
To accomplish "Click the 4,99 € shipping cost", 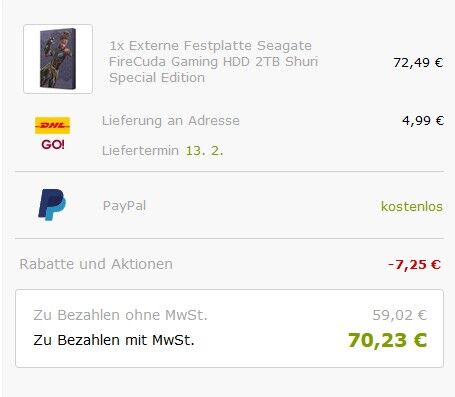I will tap(423, 120).
